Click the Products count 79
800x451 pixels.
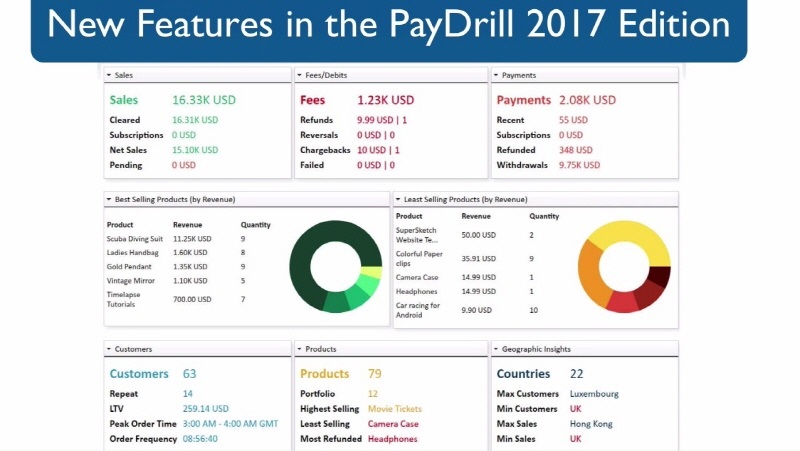(374, 374)
